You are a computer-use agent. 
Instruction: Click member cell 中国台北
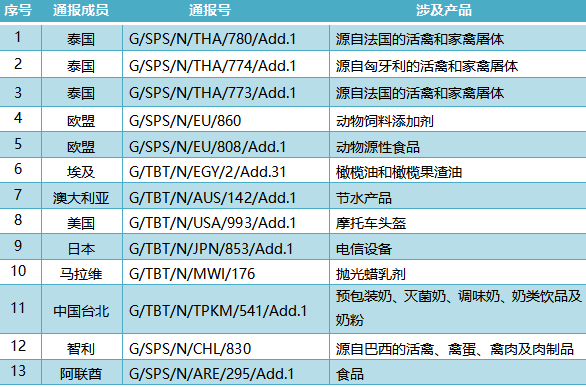click(81, 311)
